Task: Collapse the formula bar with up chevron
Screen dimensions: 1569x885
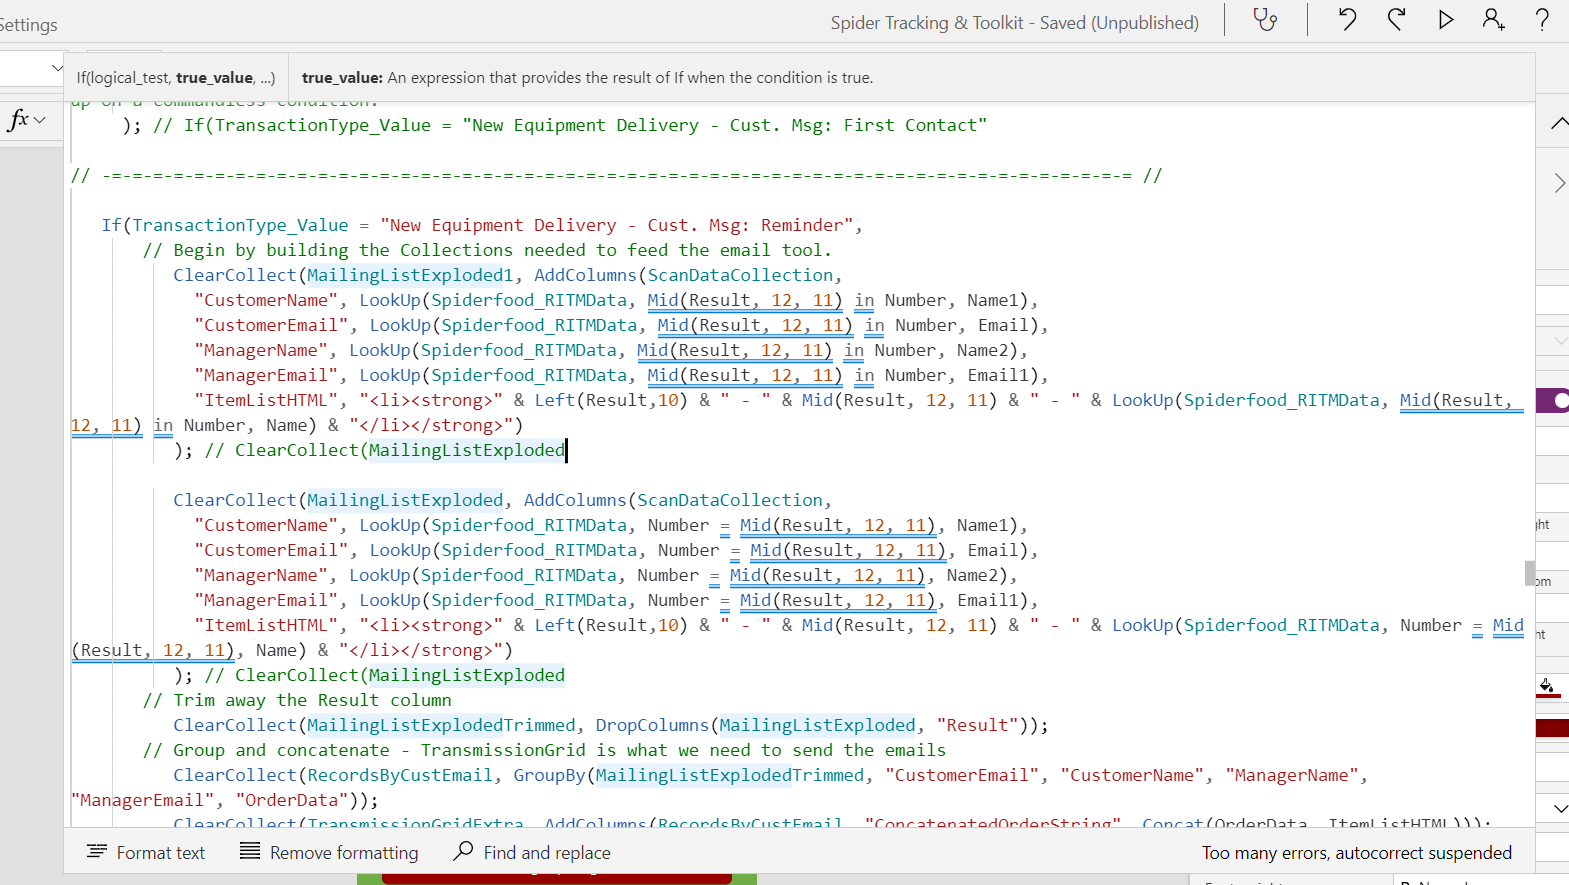Action: point(1559,123)
